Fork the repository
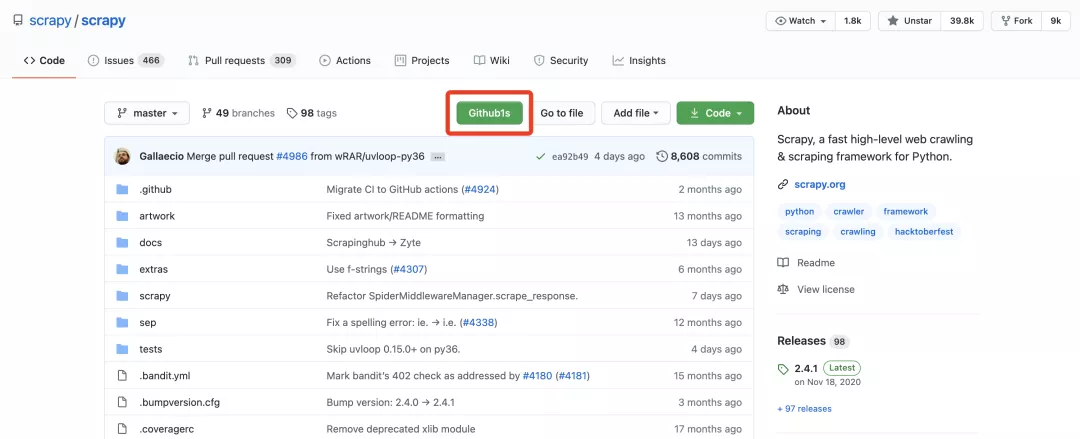Viewport: 1080px width, 439px height. click(1017, 21)
